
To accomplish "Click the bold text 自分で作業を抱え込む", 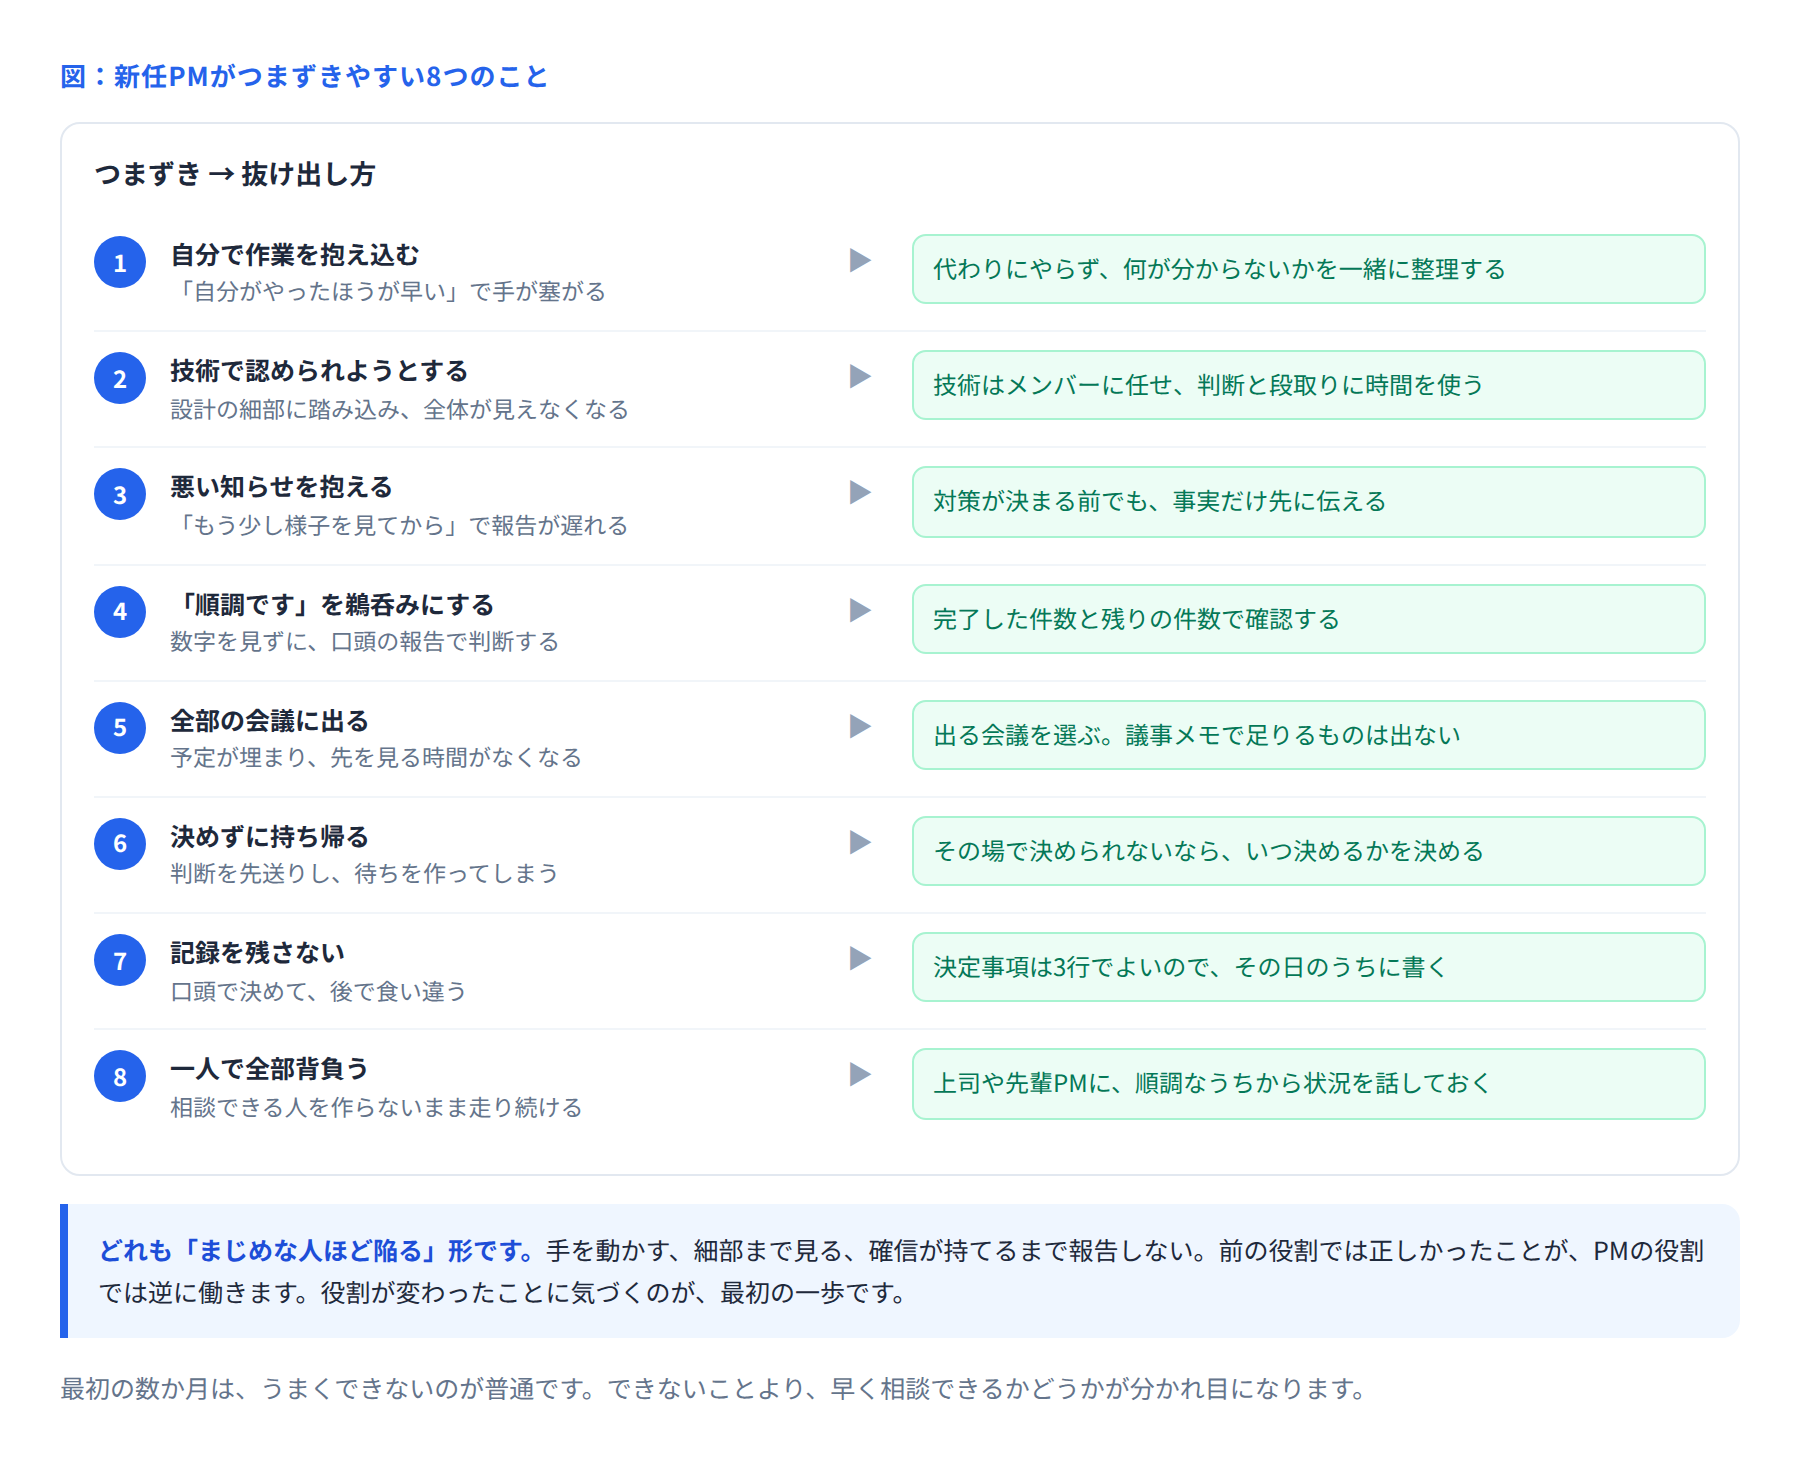I will (x=295, y=255).
